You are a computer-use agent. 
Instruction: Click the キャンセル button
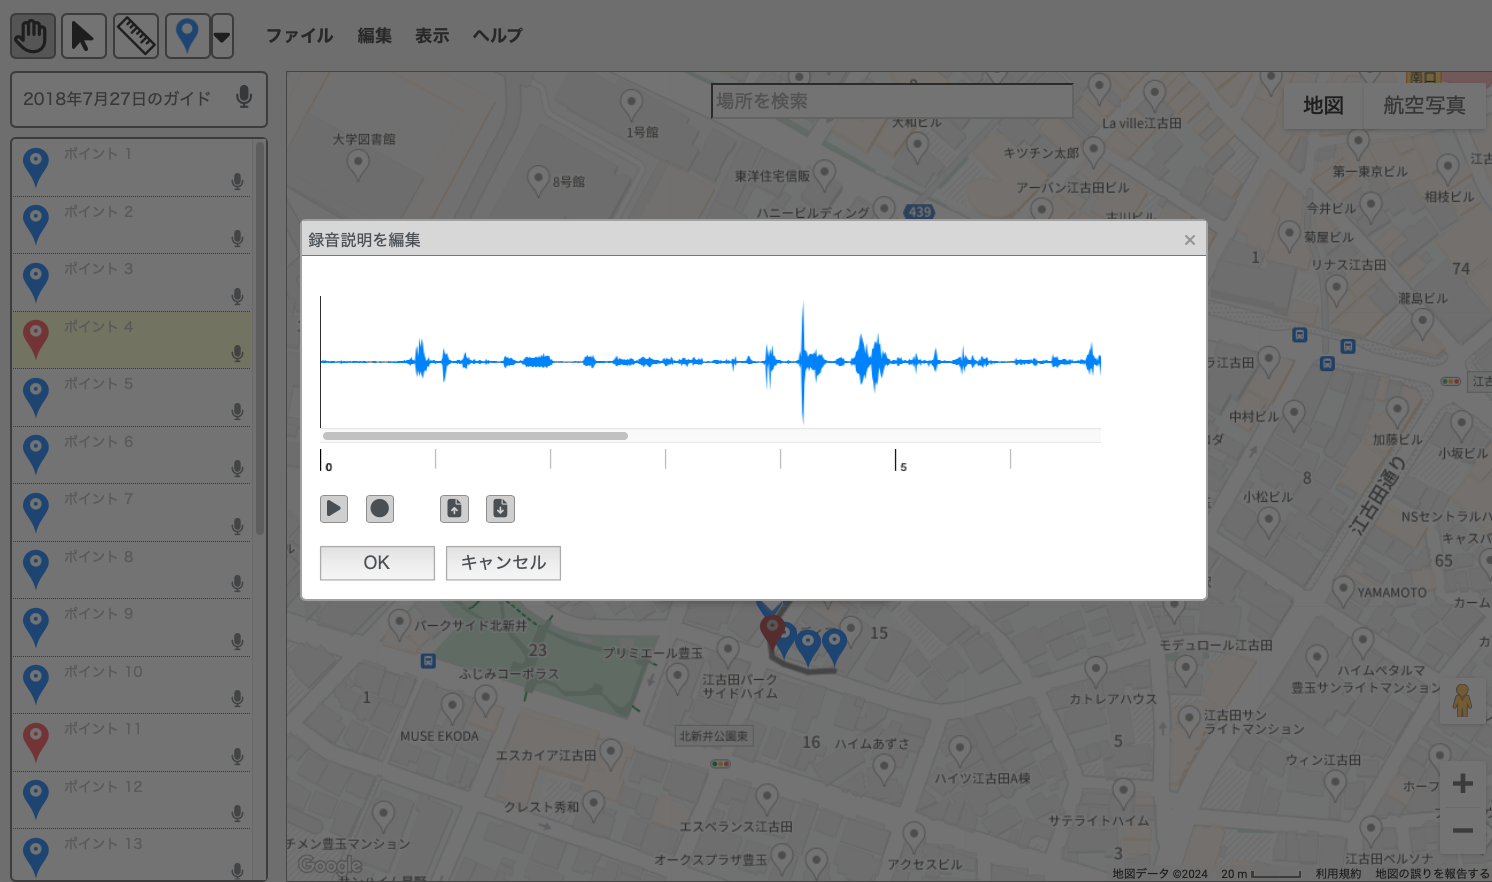click(x=503, y=563)
